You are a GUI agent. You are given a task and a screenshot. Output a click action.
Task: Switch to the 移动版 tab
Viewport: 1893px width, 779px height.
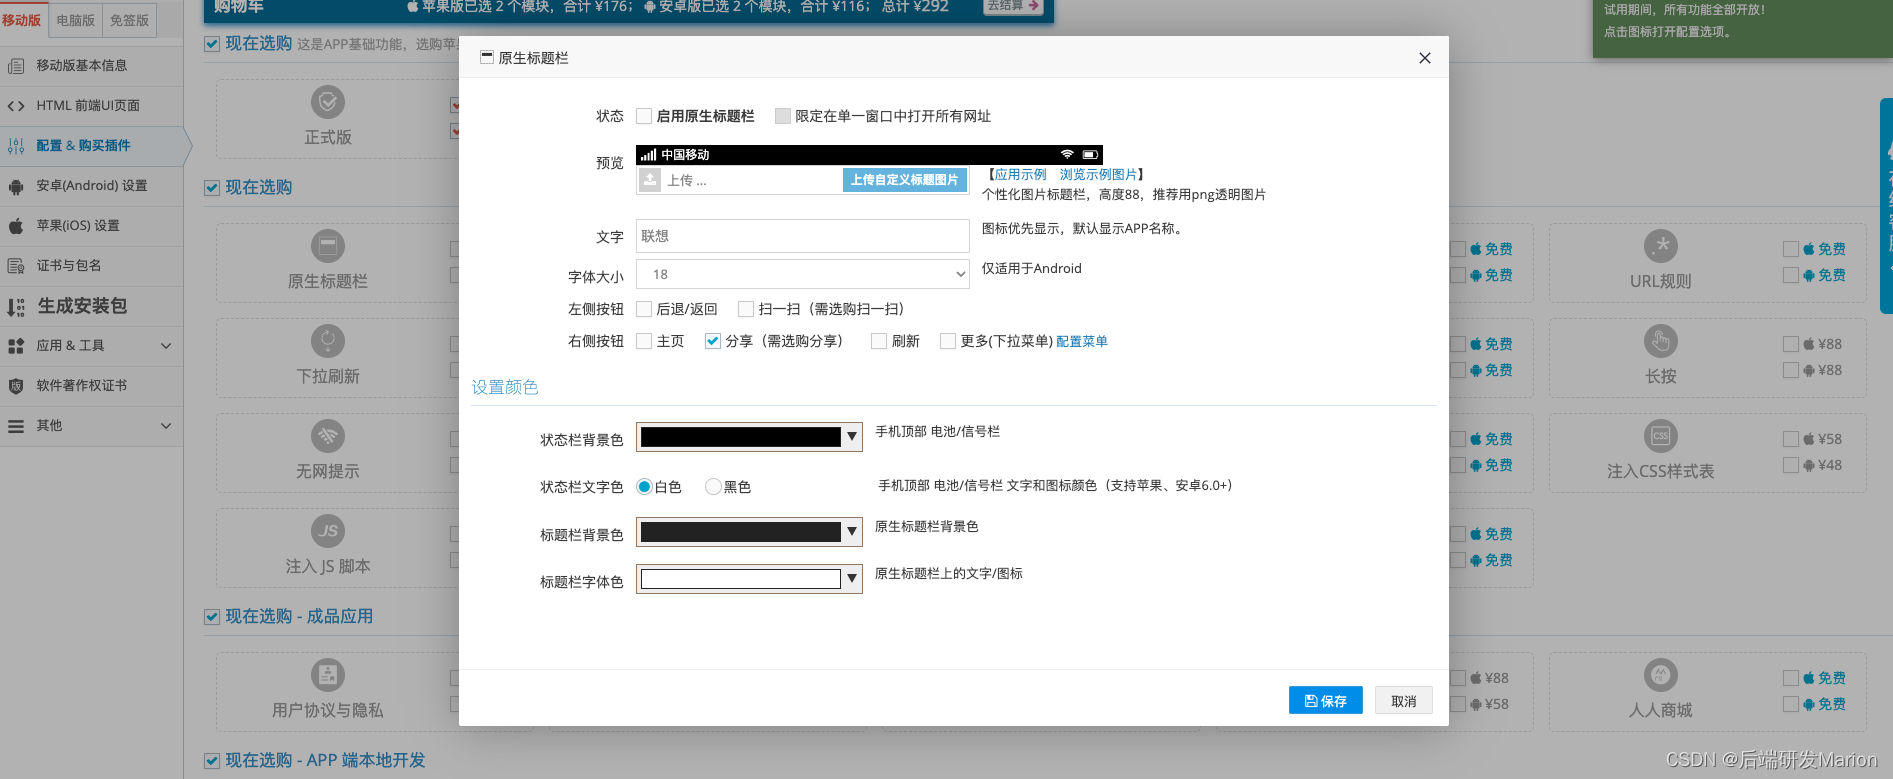pyautogui.click(x=23, y=20)
